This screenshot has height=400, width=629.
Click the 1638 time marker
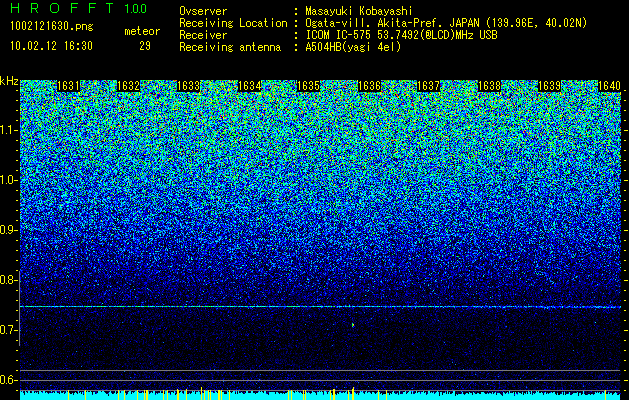489,86
